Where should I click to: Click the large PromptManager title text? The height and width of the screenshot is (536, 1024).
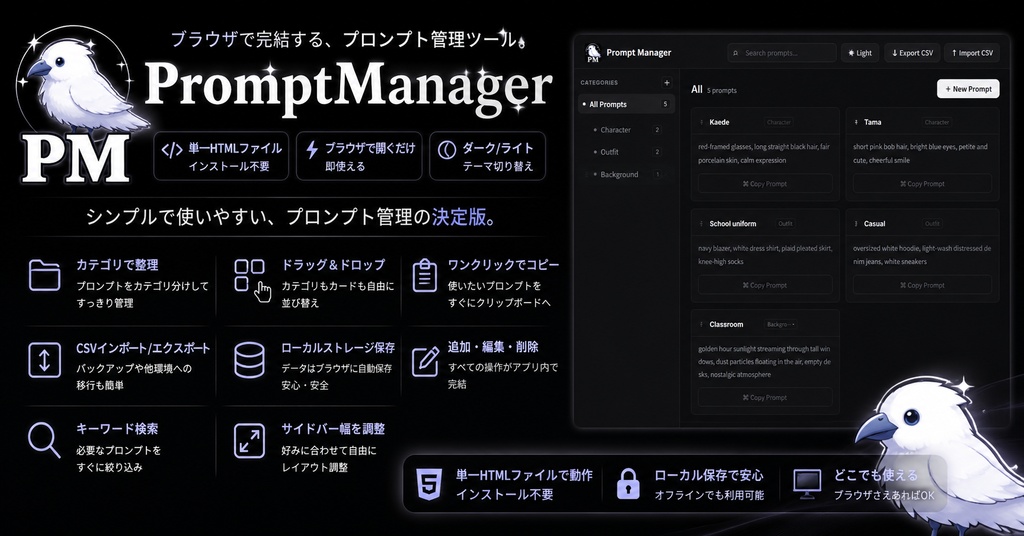347,87
